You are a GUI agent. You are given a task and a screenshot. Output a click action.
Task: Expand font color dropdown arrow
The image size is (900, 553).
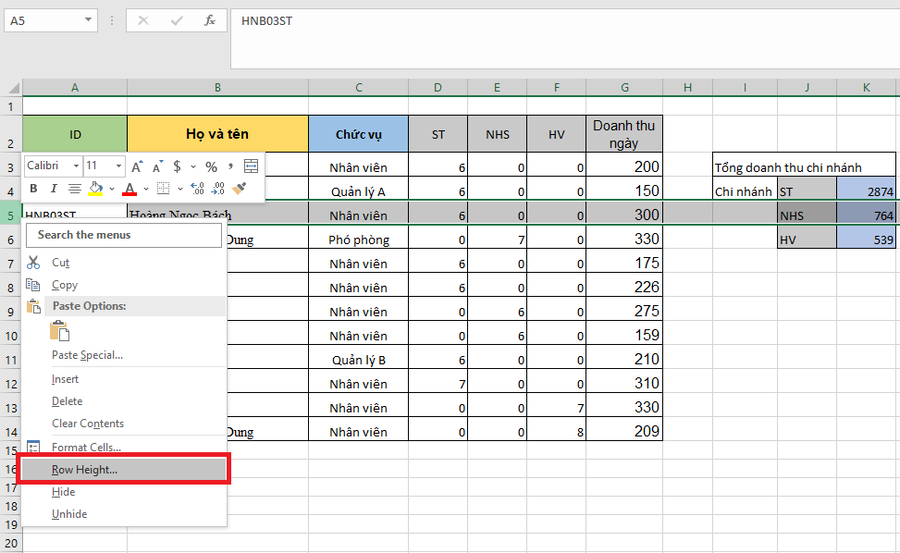coord(146,189)
